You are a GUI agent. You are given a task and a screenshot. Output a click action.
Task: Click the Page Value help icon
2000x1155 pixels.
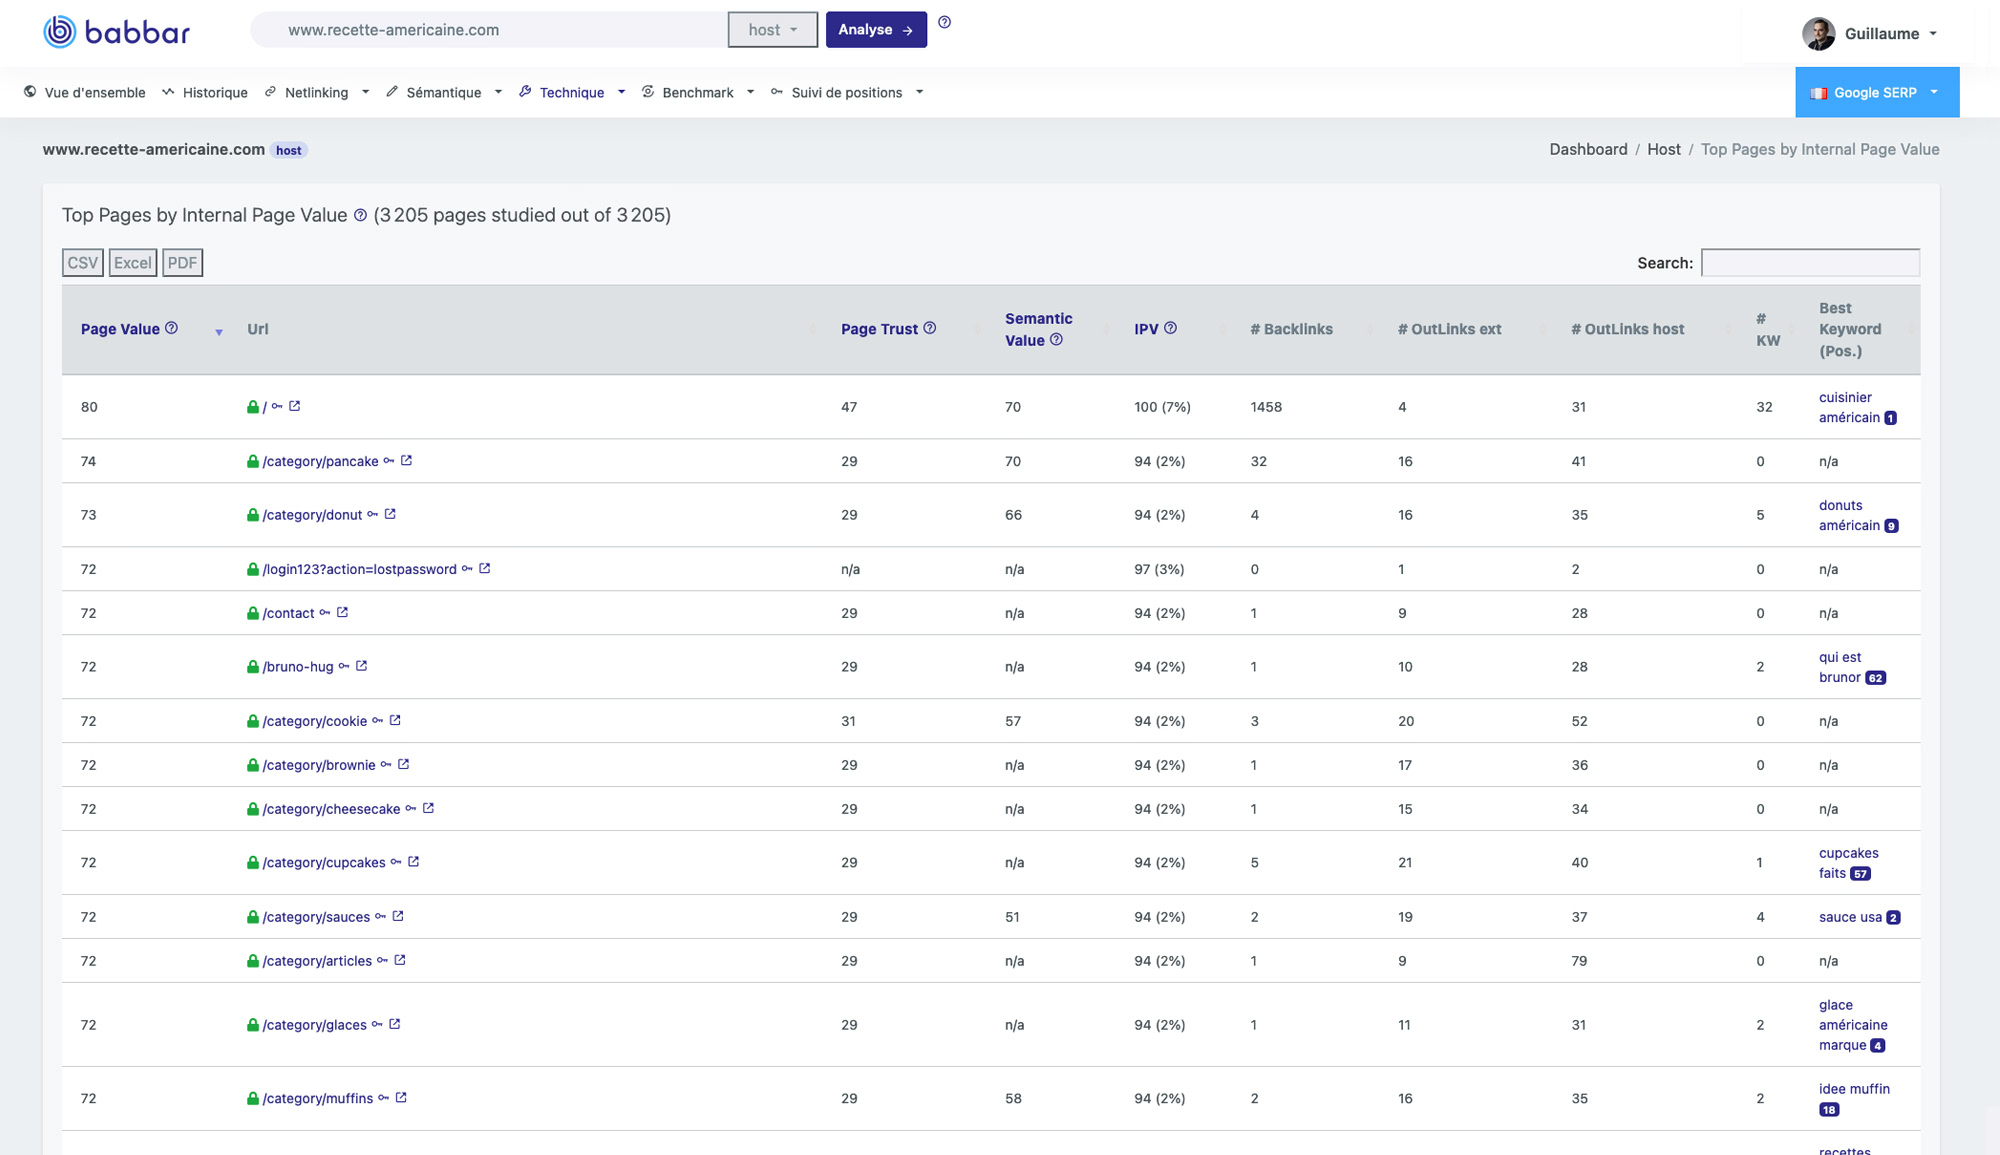(x=171, y=328)
